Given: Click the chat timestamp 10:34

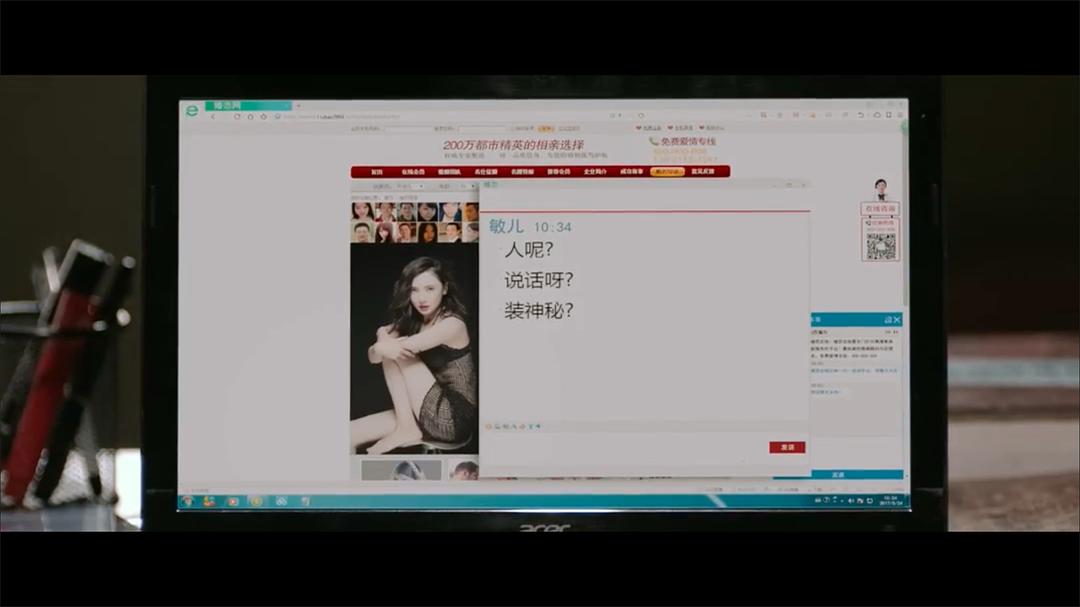Looking at the screenshot, I should pos(552,227).
